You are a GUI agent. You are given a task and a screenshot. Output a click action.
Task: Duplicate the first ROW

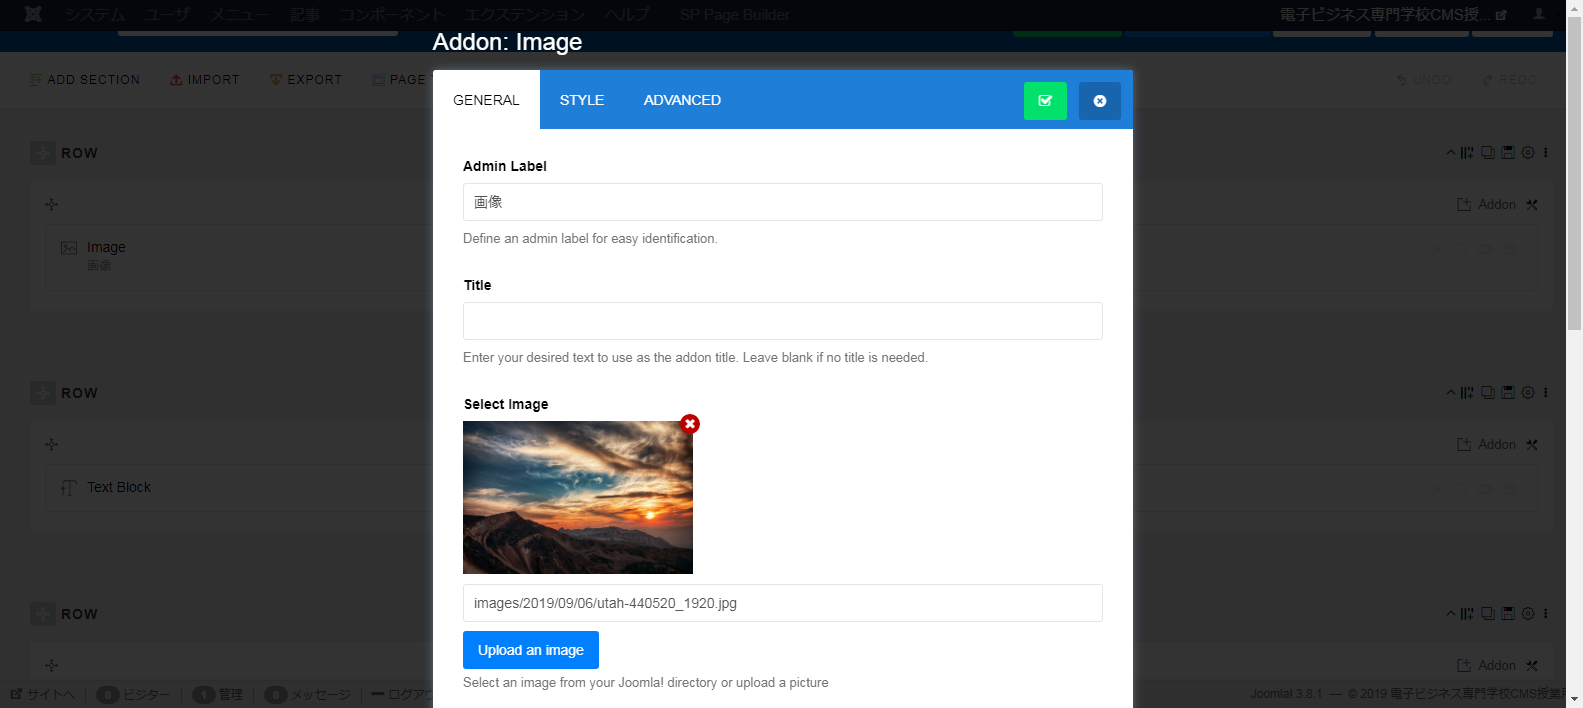point(1488,153)
